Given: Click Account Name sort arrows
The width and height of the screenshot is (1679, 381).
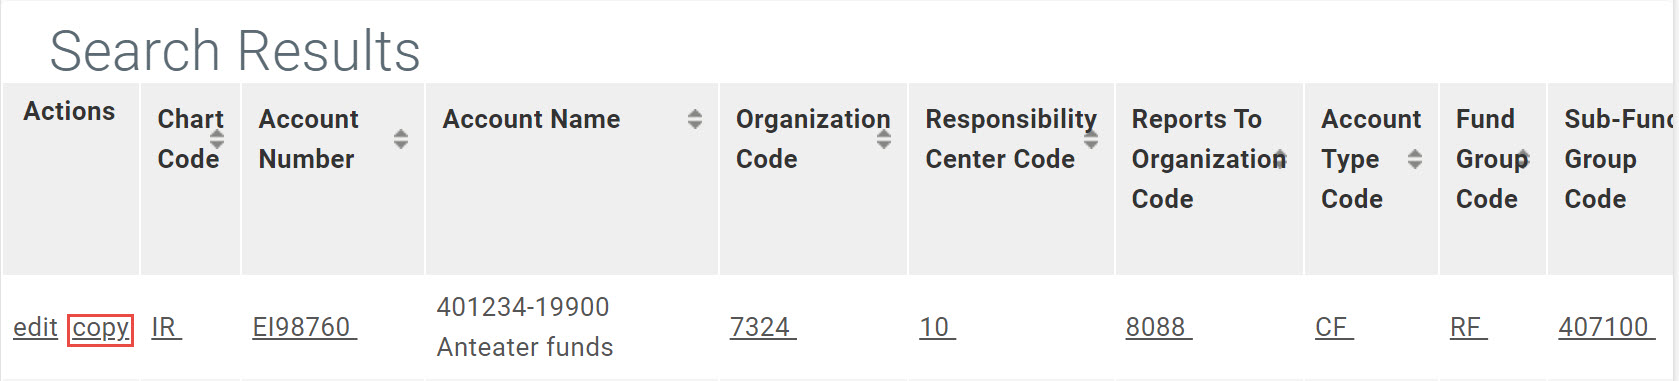Looking at the screenshot, I should tap(695, 119).
